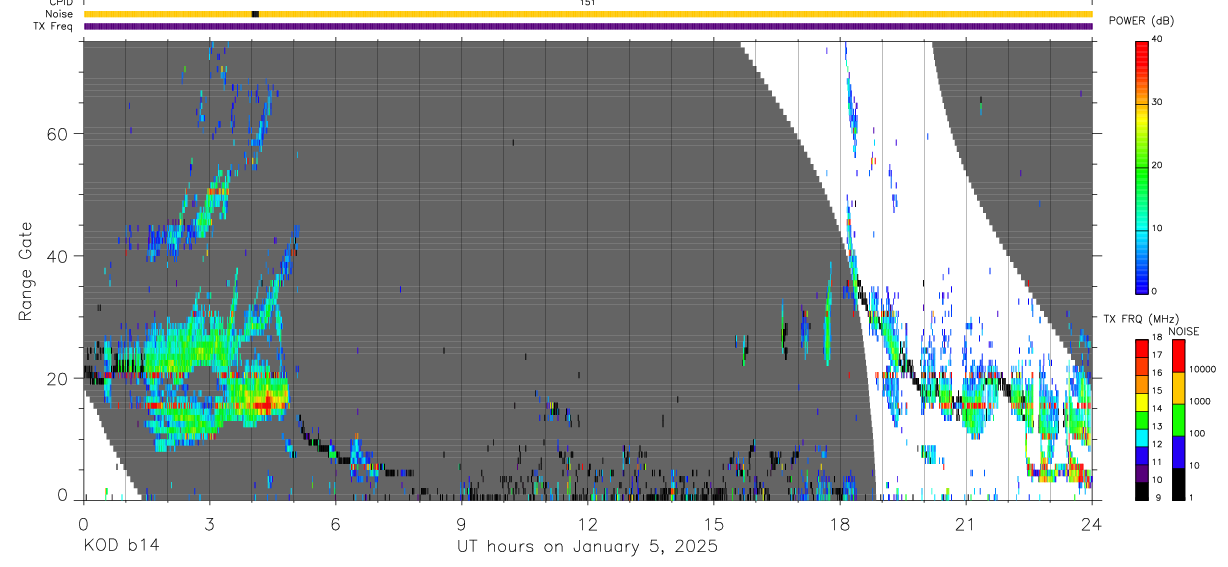The height and width of the screenshot is (567, 1228).
Task: Click the x-axis tick label "9"
Action: [x=461, y=524]
